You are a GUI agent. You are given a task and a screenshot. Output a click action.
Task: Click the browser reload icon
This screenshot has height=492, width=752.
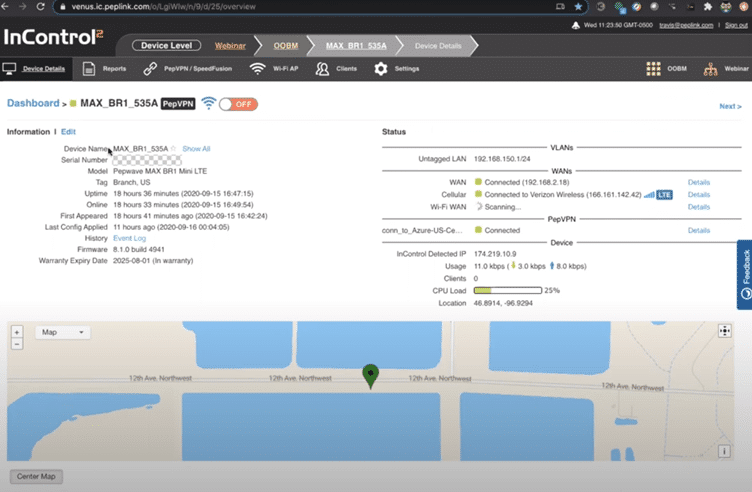click(x=41, y=7)
